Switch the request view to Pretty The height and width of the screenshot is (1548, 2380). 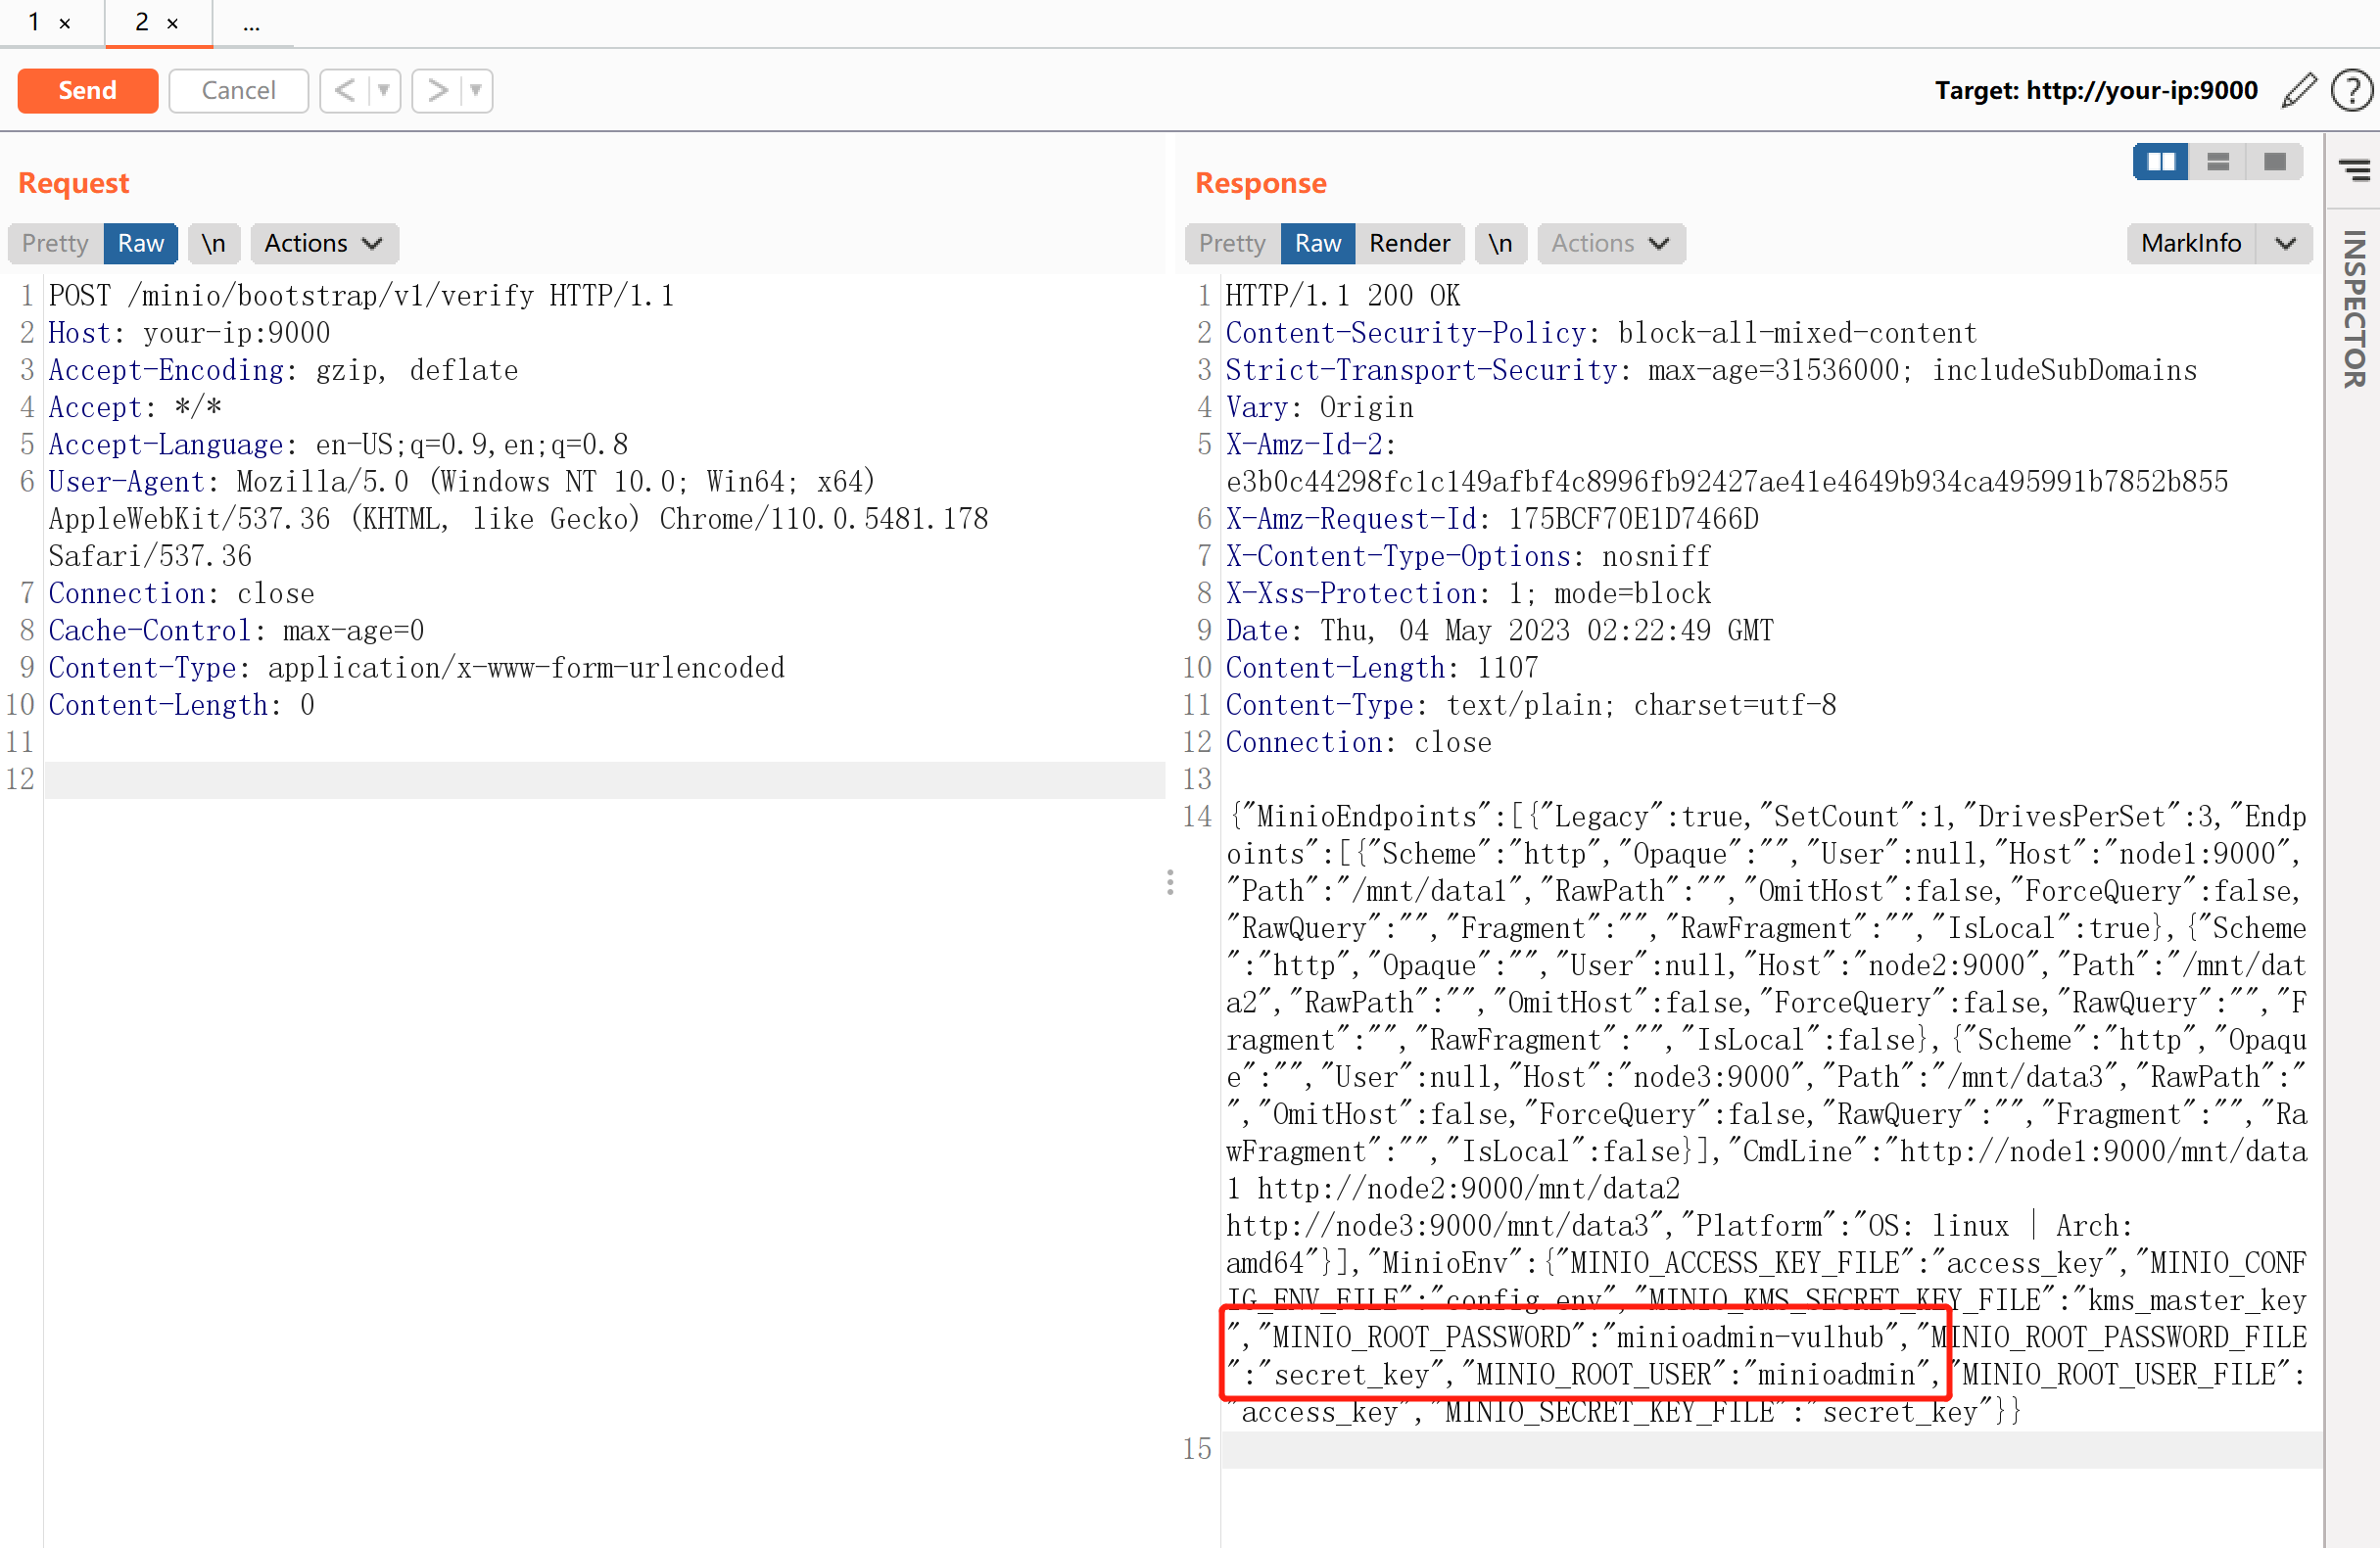(x=55, y=243)
